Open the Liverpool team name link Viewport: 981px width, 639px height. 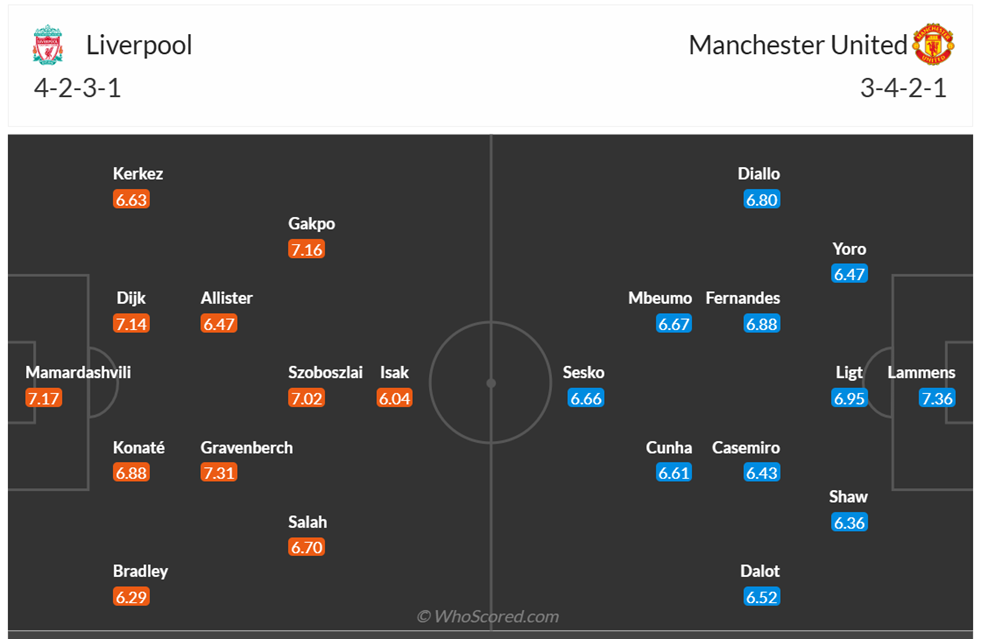tap(139, 45)
